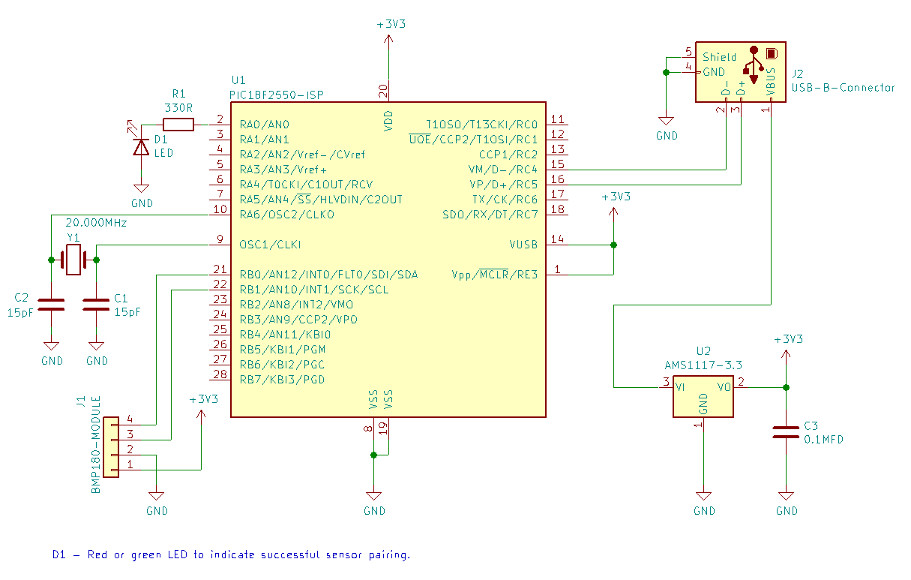Viewport: 911px width, 580px height.
Task: Click the 330R resistor value
Action: point(178,108)
